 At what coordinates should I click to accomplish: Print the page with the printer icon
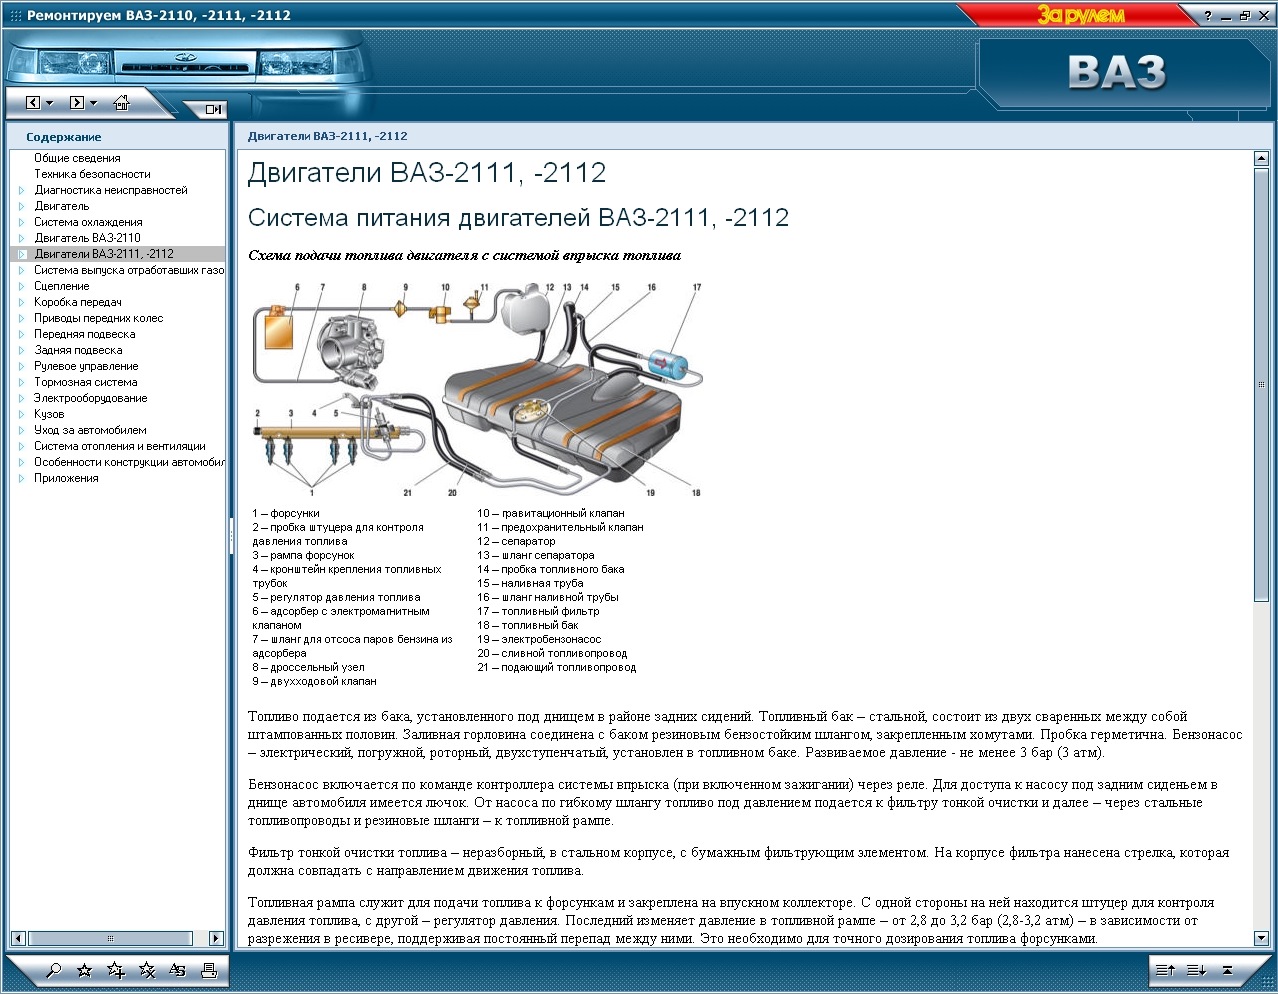pos(208,970)
